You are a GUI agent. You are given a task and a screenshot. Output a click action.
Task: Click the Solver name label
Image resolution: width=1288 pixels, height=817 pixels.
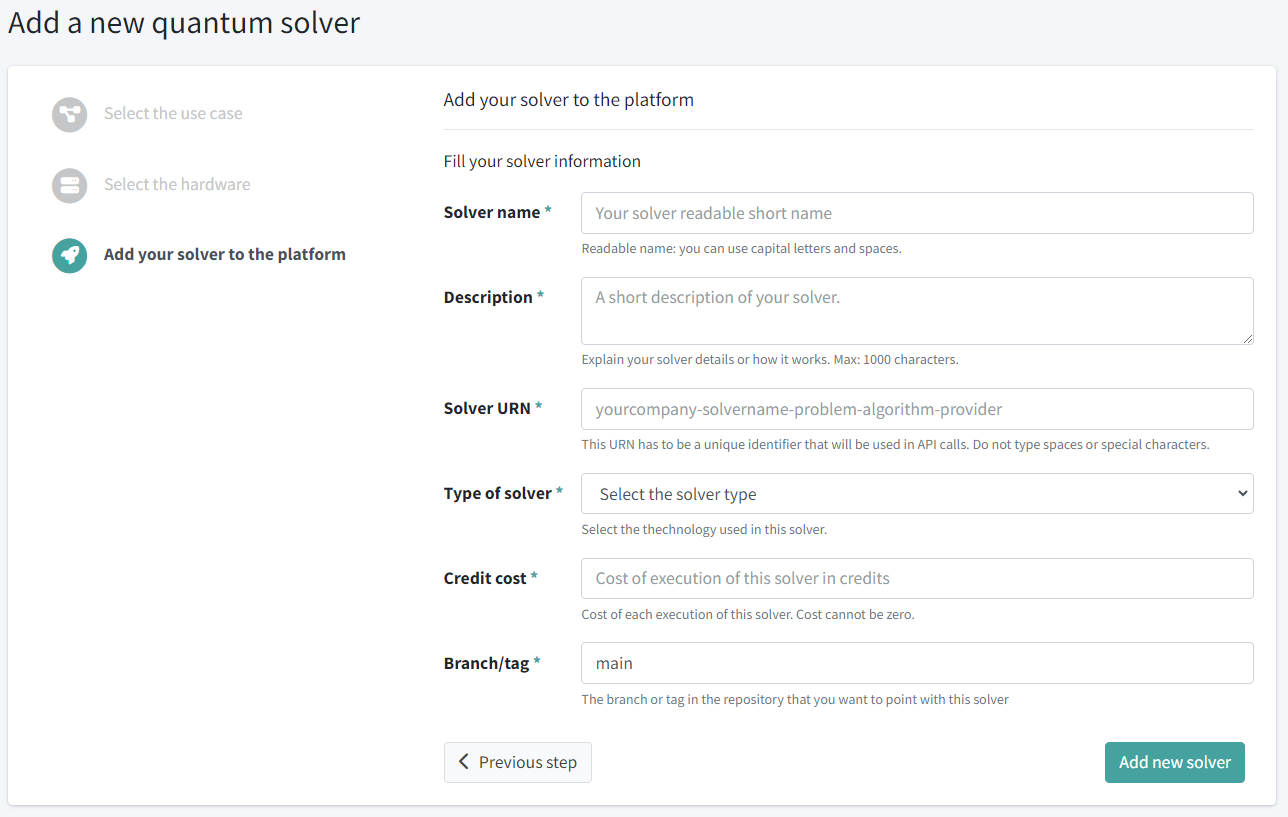[x=492, y=213]
